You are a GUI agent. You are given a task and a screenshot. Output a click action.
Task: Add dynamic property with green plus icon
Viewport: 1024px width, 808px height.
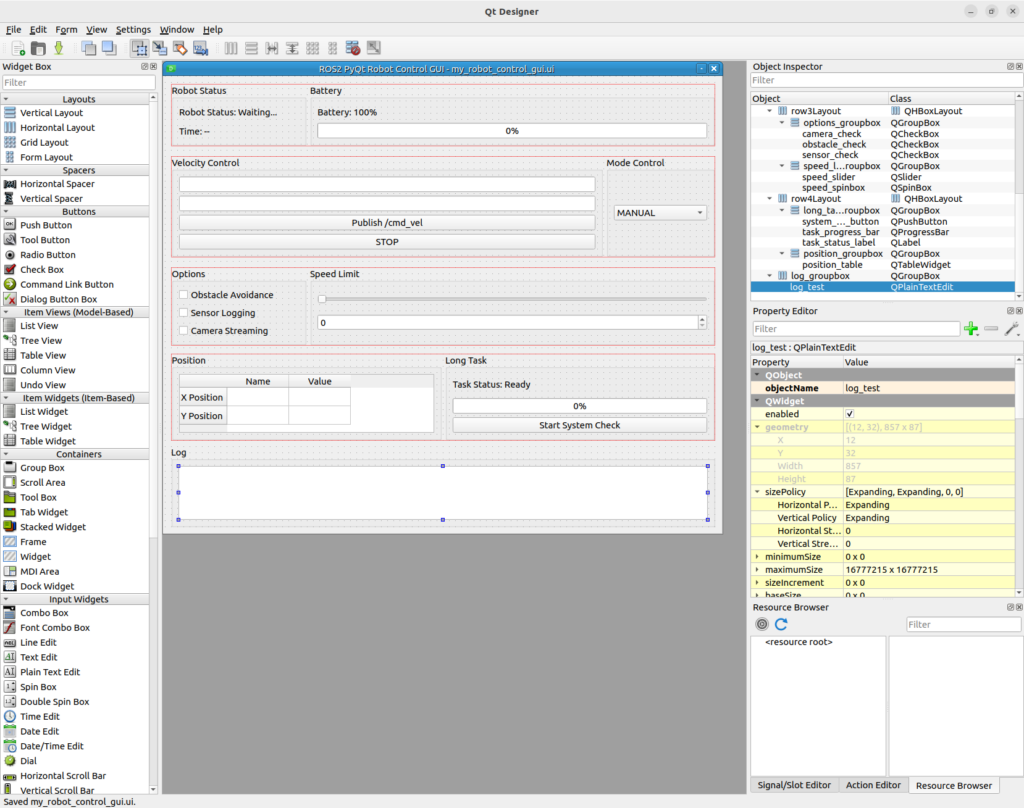[x=971, y=329]
